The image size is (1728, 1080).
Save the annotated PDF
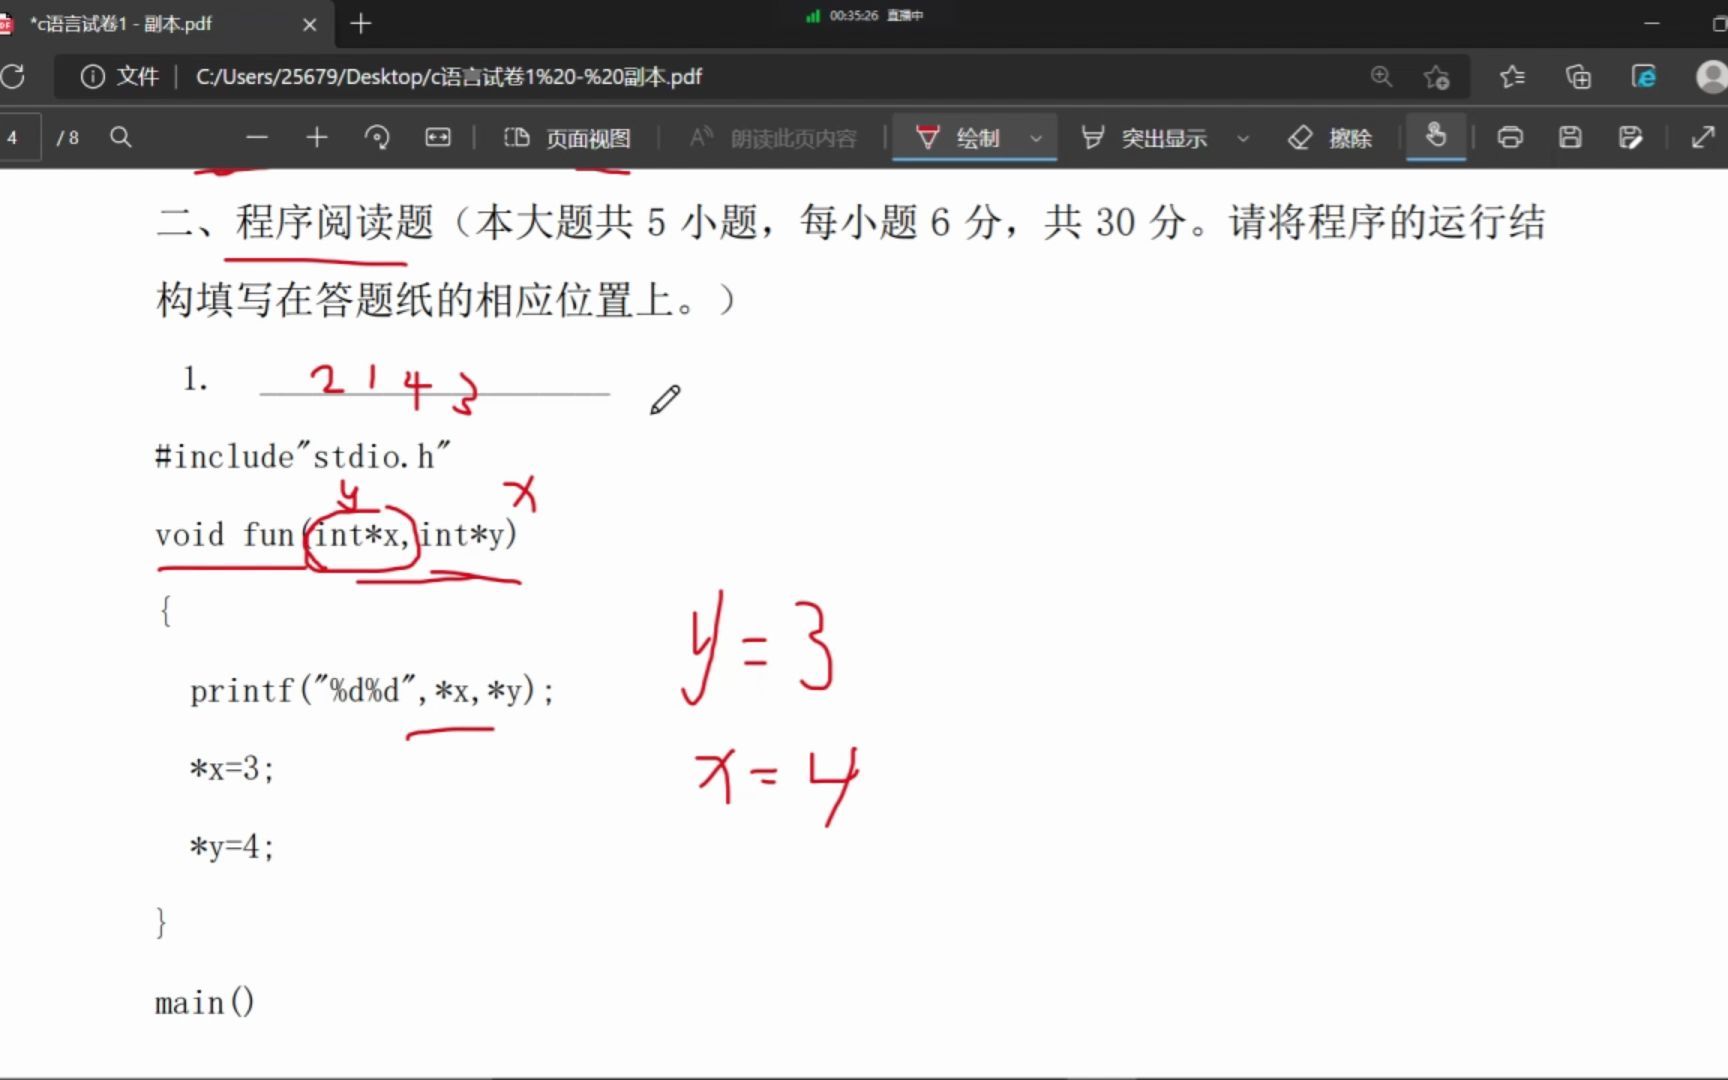tap(1569, 137)
